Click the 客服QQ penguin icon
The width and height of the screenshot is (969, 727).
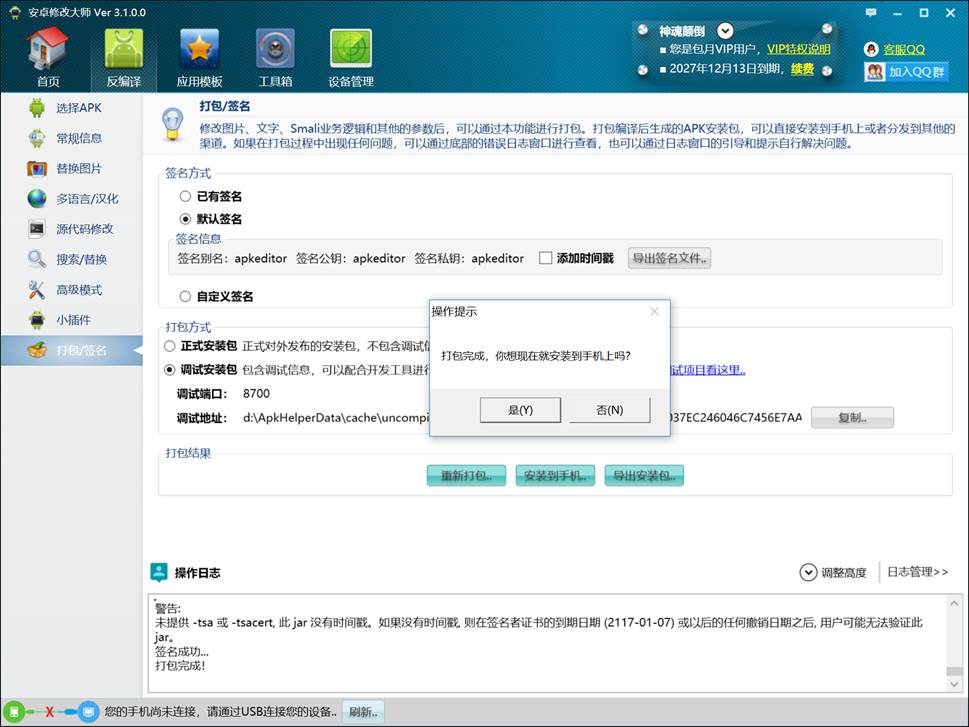point(871,49)
